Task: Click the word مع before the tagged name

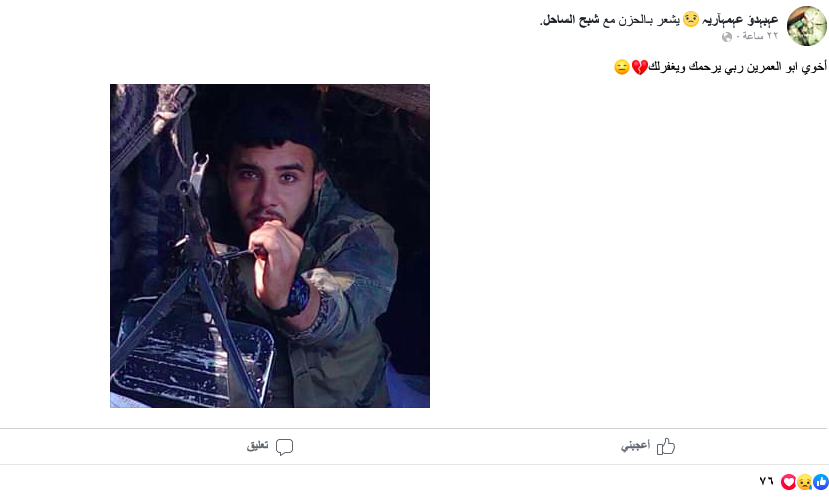Action: tap(610, 21)
